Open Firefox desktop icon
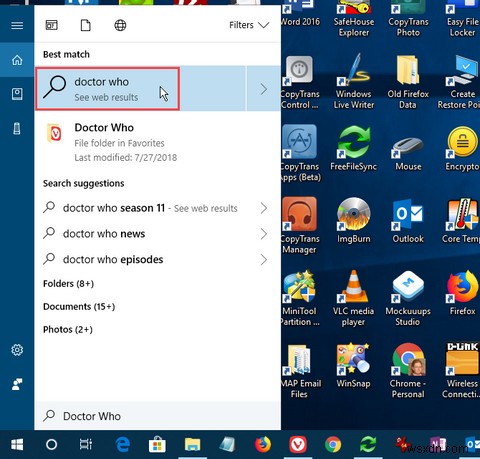 click(462, 293)
